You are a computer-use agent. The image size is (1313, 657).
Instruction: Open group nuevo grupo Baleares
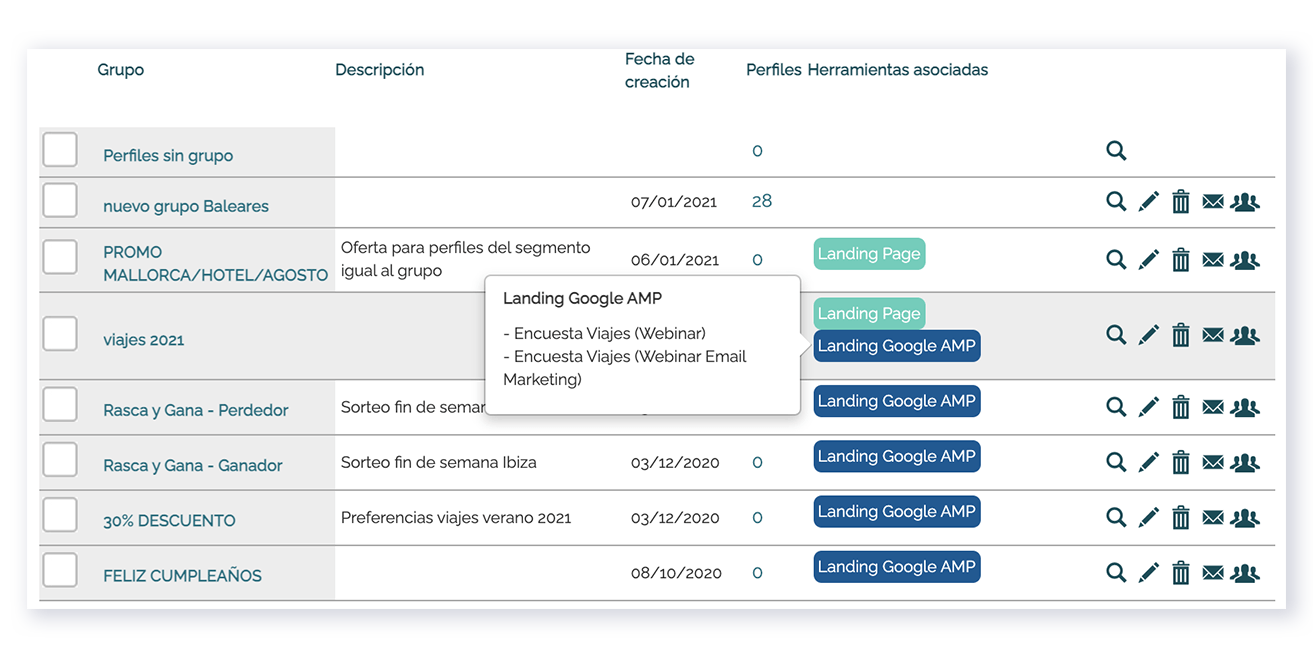coord(186,206)
